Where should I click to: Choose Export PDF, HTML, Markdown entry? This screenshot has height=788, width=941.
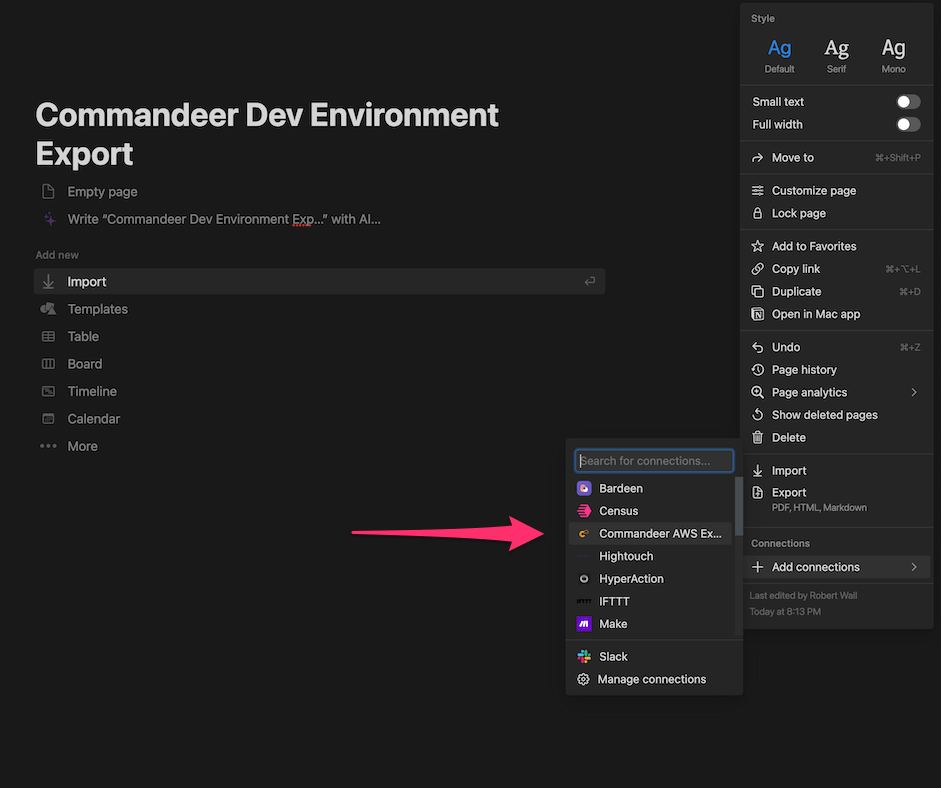[836, 499]
